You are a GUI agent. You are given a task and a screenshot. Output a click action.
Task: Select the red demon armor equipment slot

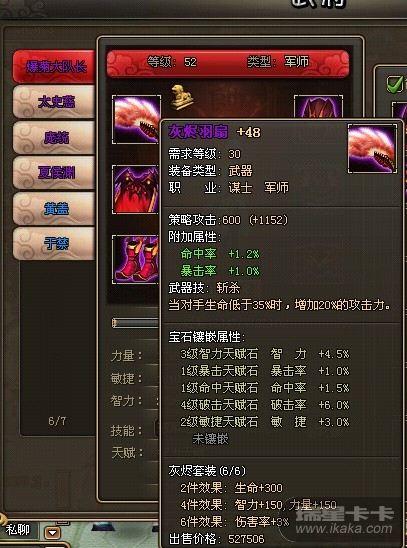pos(136,189)
